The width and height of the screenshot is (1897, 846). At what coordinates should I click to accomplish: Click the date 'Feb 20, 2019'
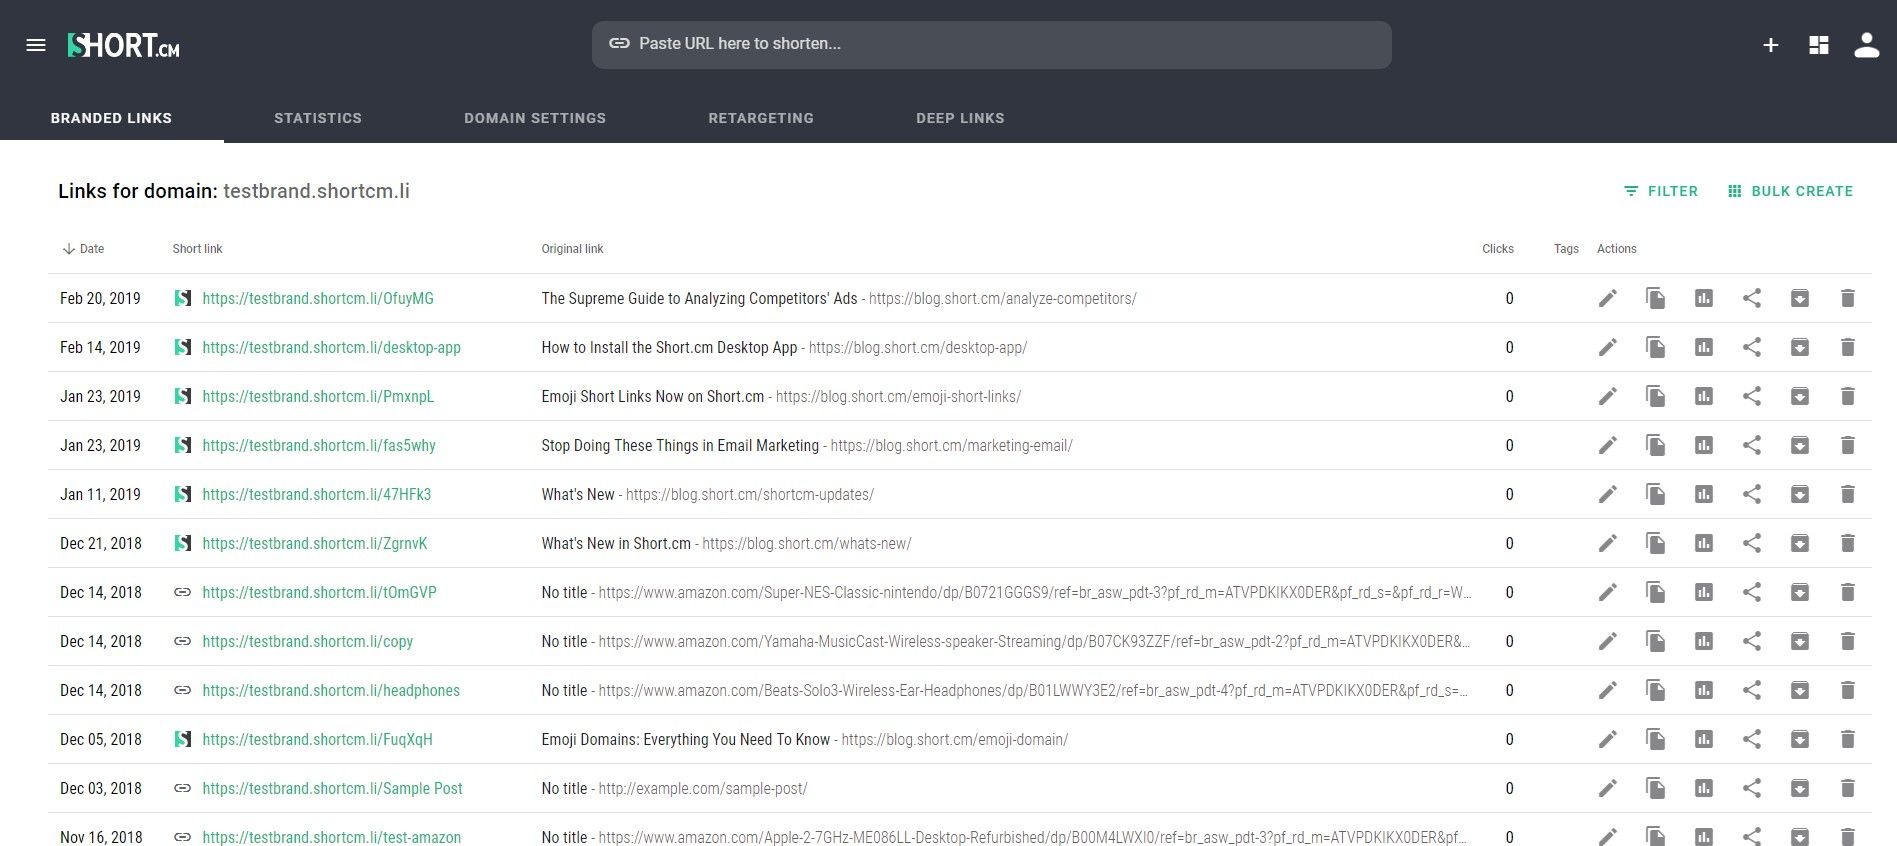100,298
